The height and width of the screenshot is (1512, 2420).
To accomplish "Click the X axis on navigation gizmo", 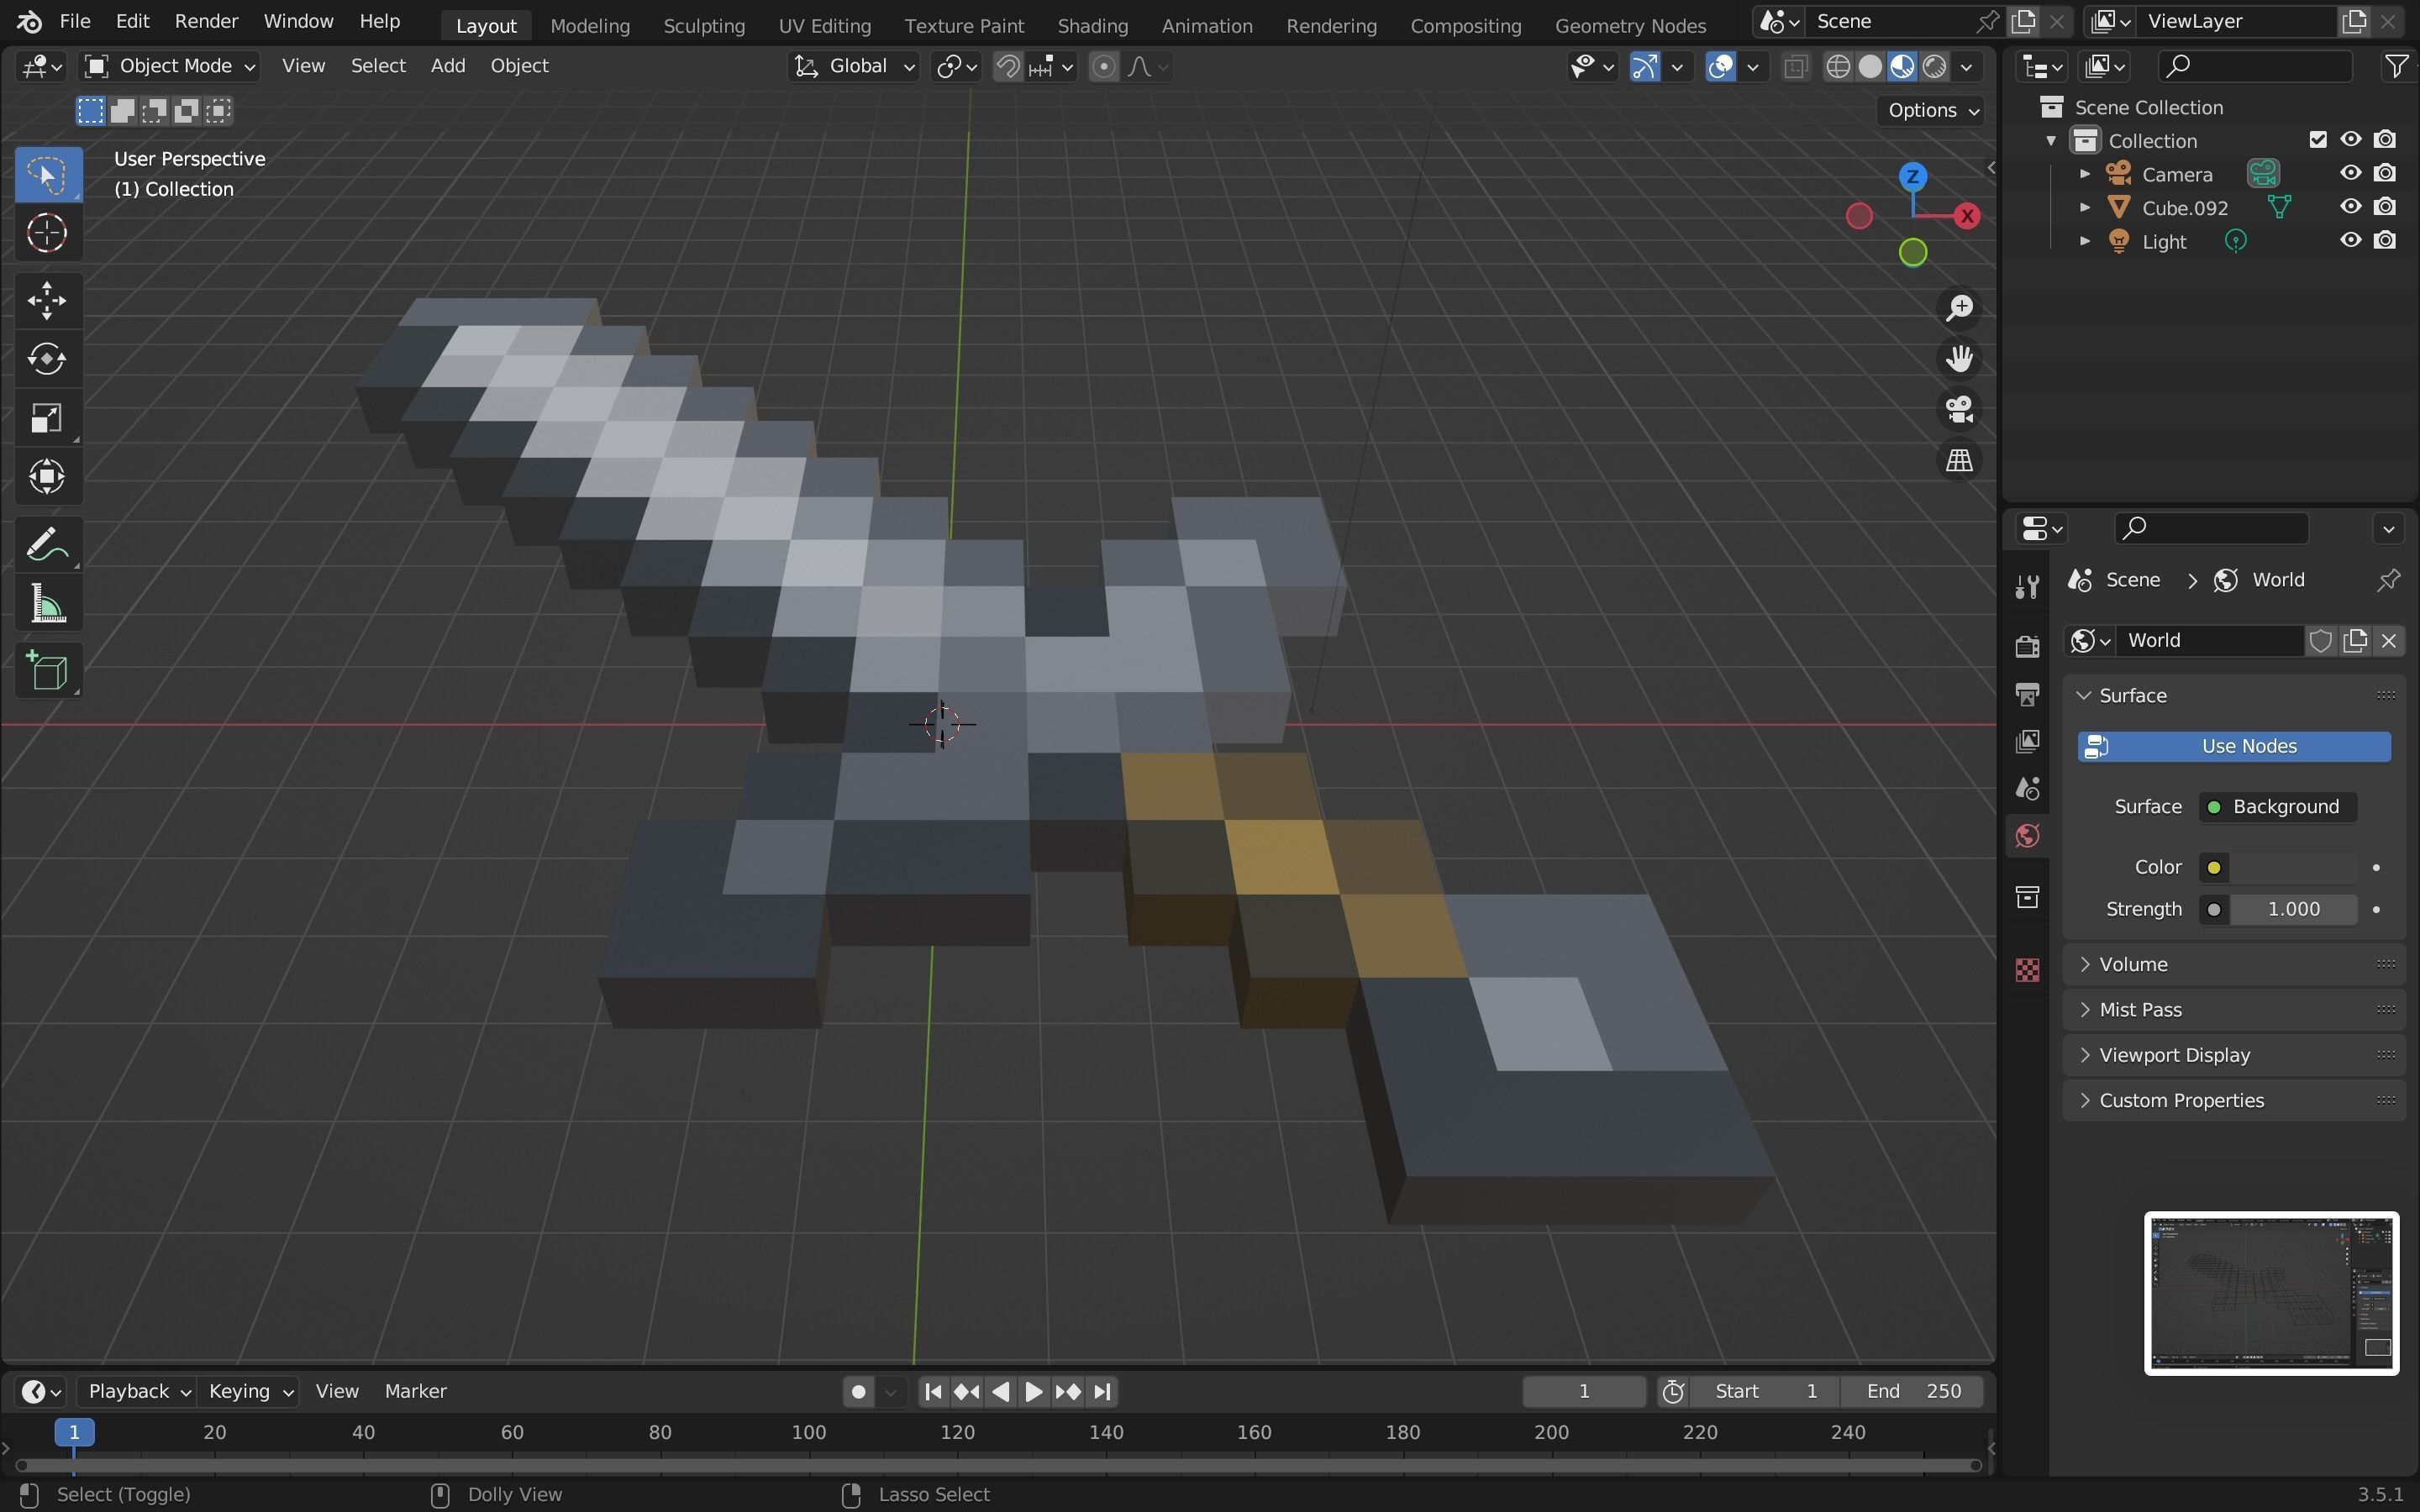I will click(x=1967, y=216).
